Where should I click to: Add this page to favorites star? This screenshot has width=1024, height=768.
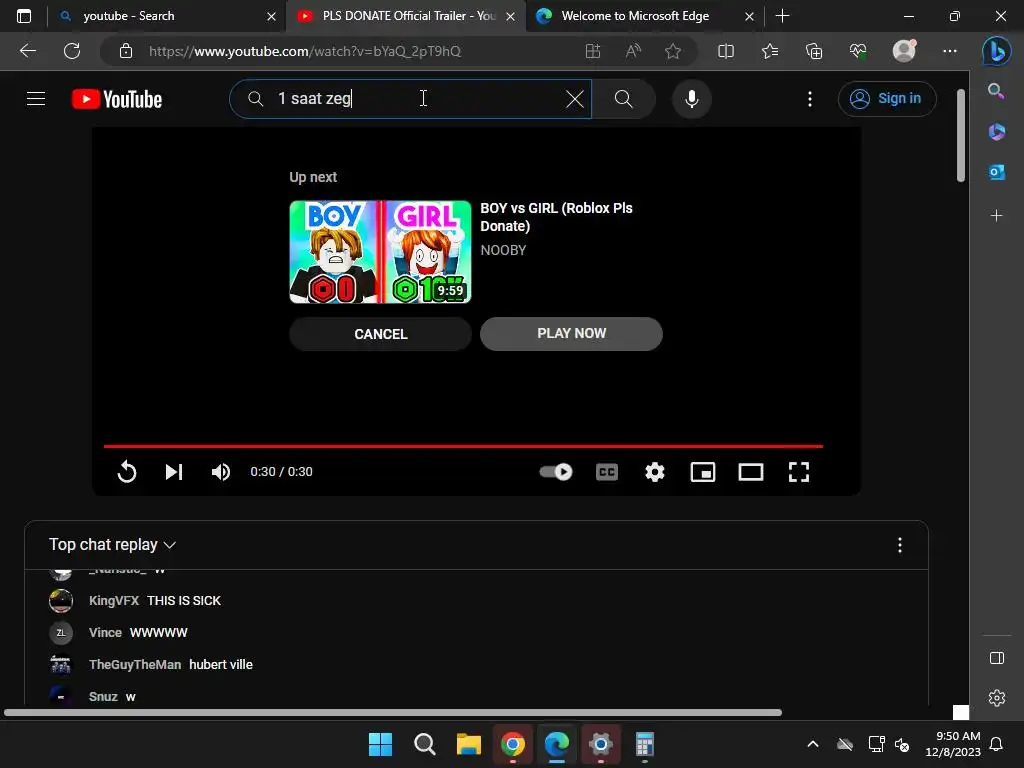tap(673, 51)
